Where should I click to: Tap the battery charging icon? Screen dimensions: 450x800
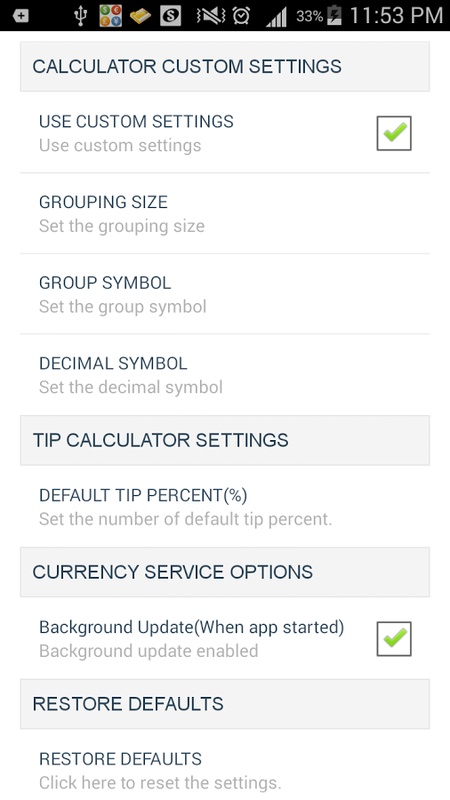tap(334, 16)
